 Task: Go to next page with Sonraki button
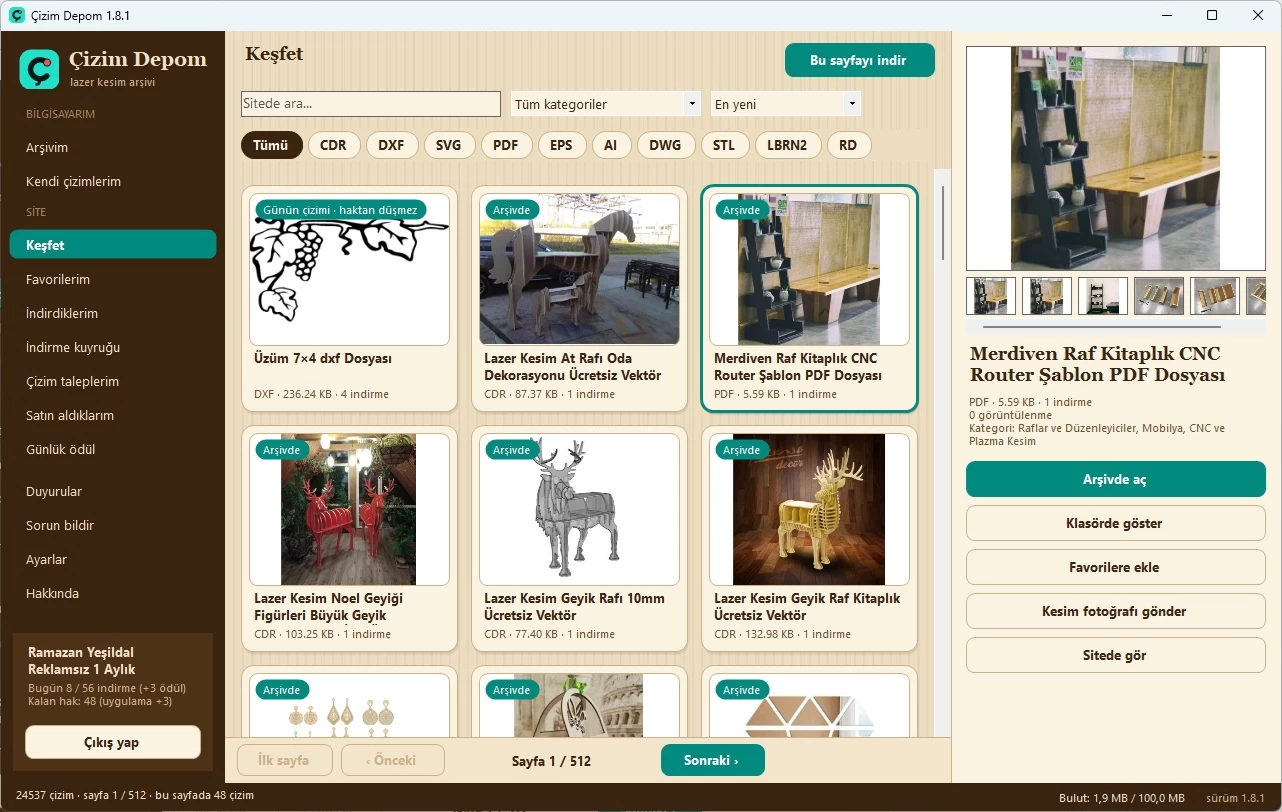click(713, 760)
